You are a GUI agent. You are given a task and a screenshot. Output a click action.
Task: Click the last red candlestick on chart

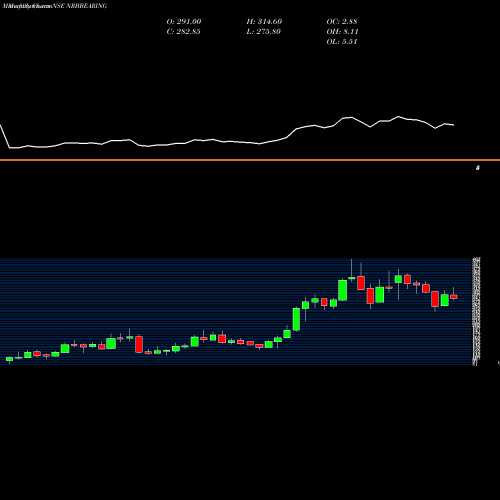coord(454,297)
